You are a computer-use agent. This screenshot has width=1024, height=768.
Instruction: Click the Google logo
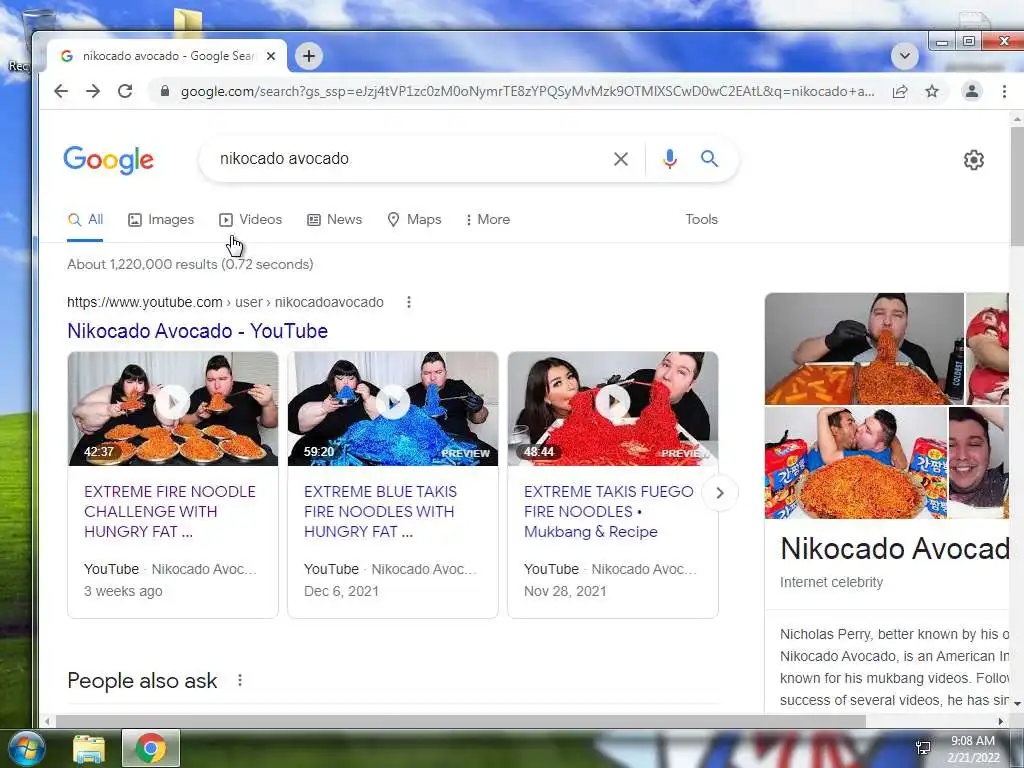pyautogui.click(x=108, y=160)
